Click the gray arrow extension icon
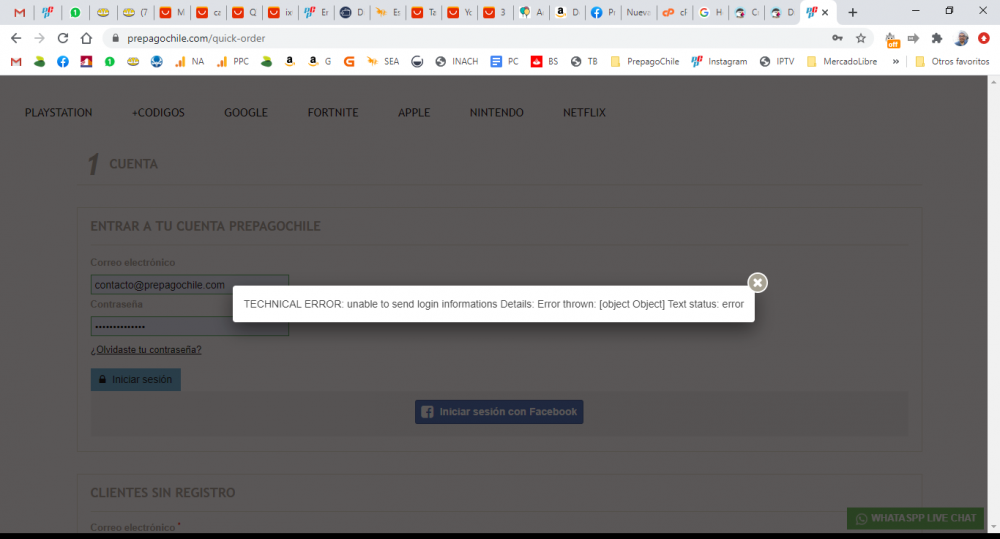Viewport: 1000px width, 539px height. point(913,38)
